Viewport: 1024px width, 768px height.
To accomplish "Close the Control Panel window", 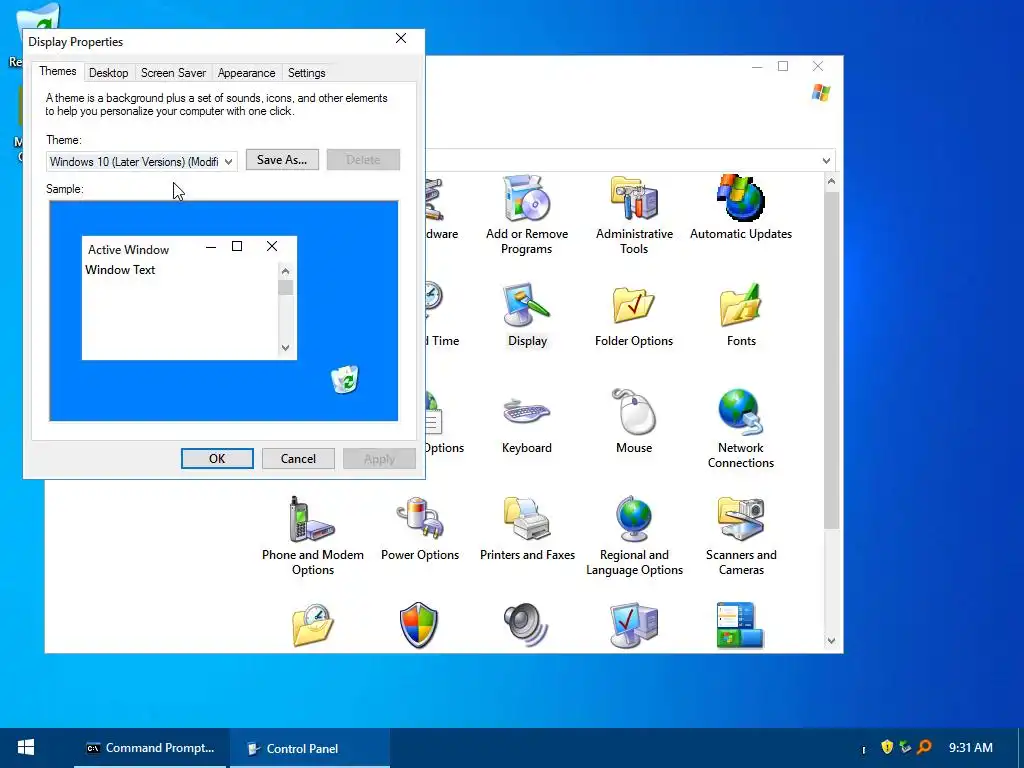I will point(818,66).
